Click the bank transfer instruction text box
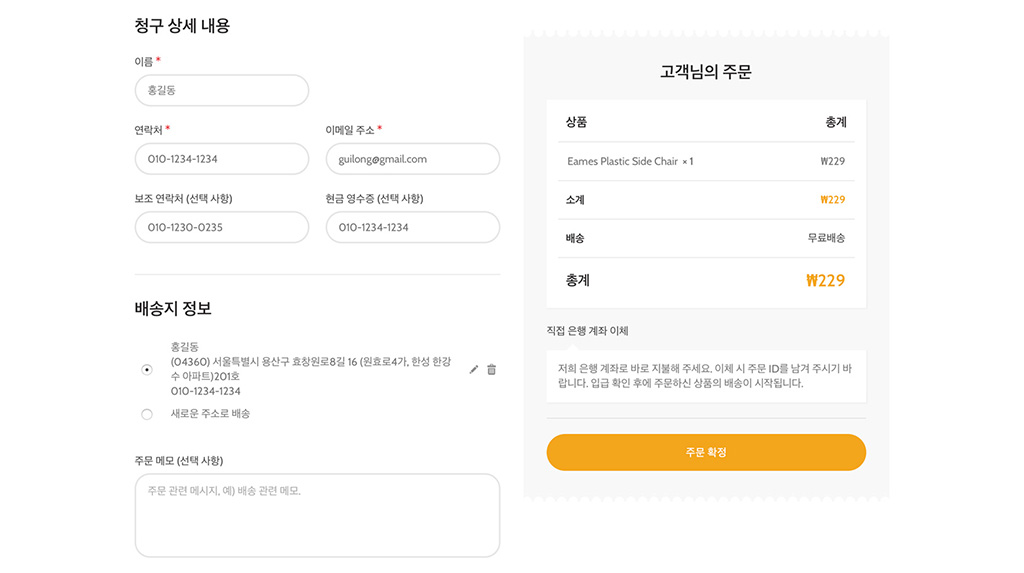Image resolution: width=1024 pixels, height=573 pixels. 705,376
